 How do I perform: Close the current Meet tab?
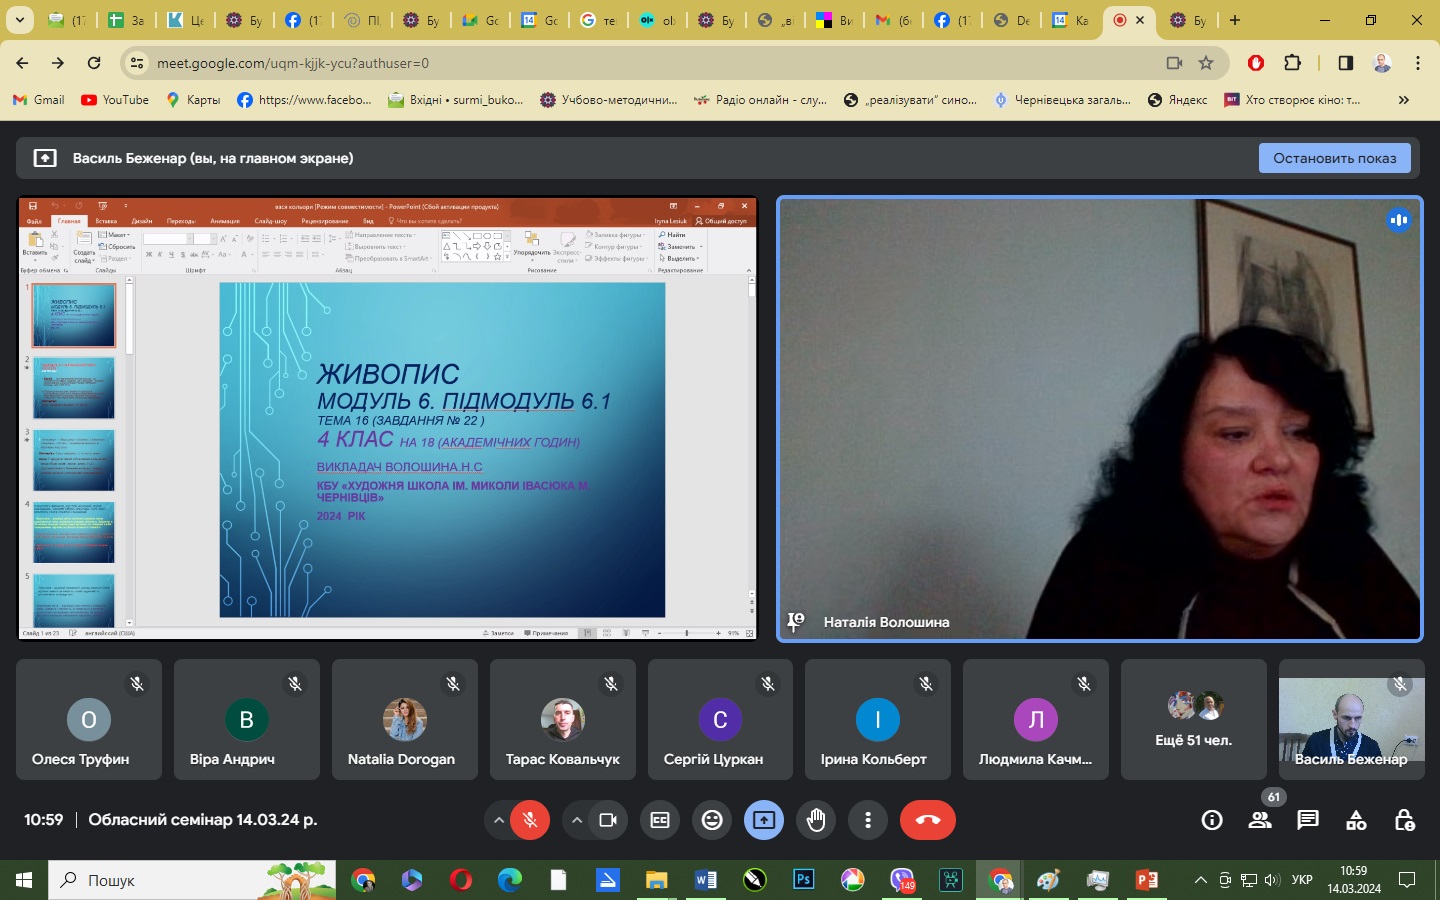tap(1140, 20)
